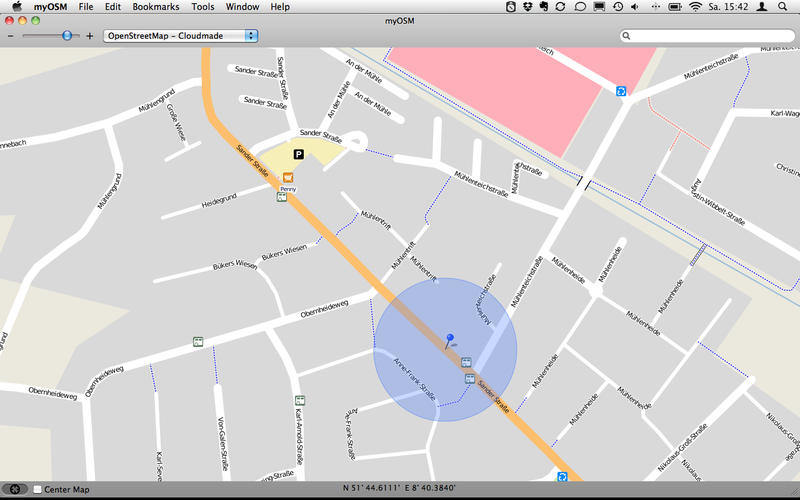Enable the Center Map checkbox
This screenshot has width=800, height=500.
(37, 489)
